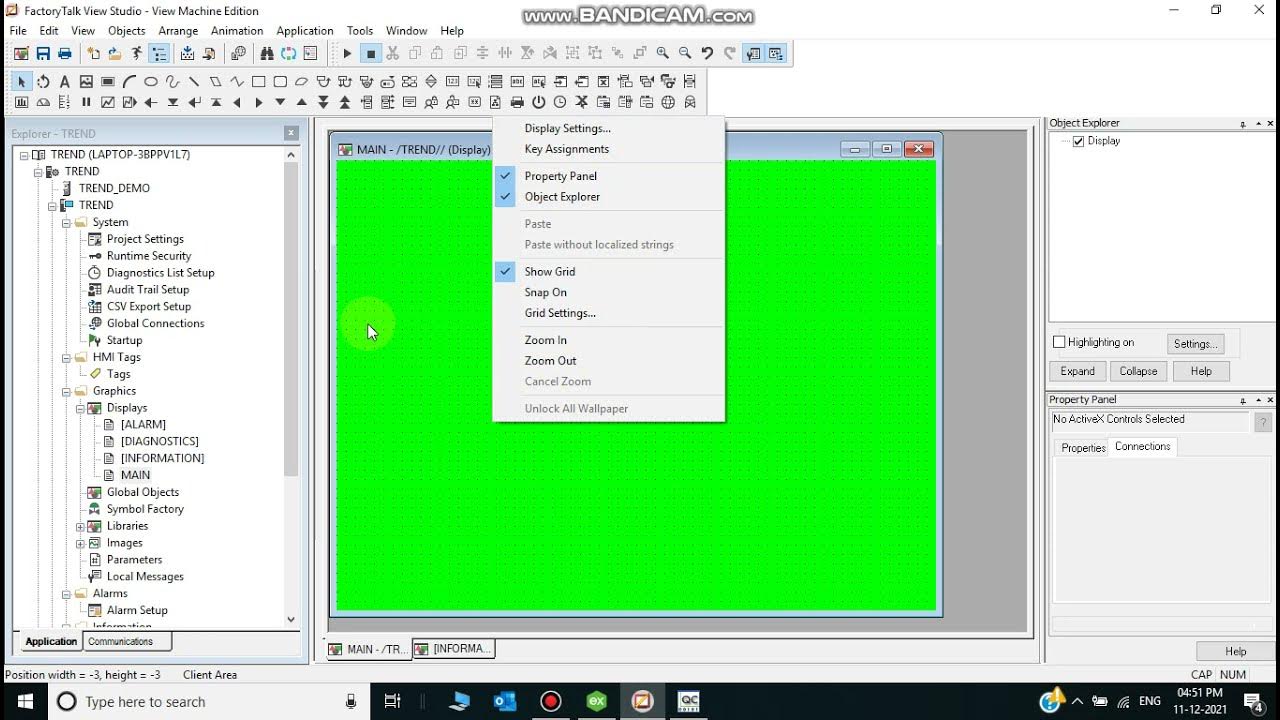Select the Ellipse drawing tool
Image resolution: width=1280 pixels, height=720 pixels.
coord(151,82)
